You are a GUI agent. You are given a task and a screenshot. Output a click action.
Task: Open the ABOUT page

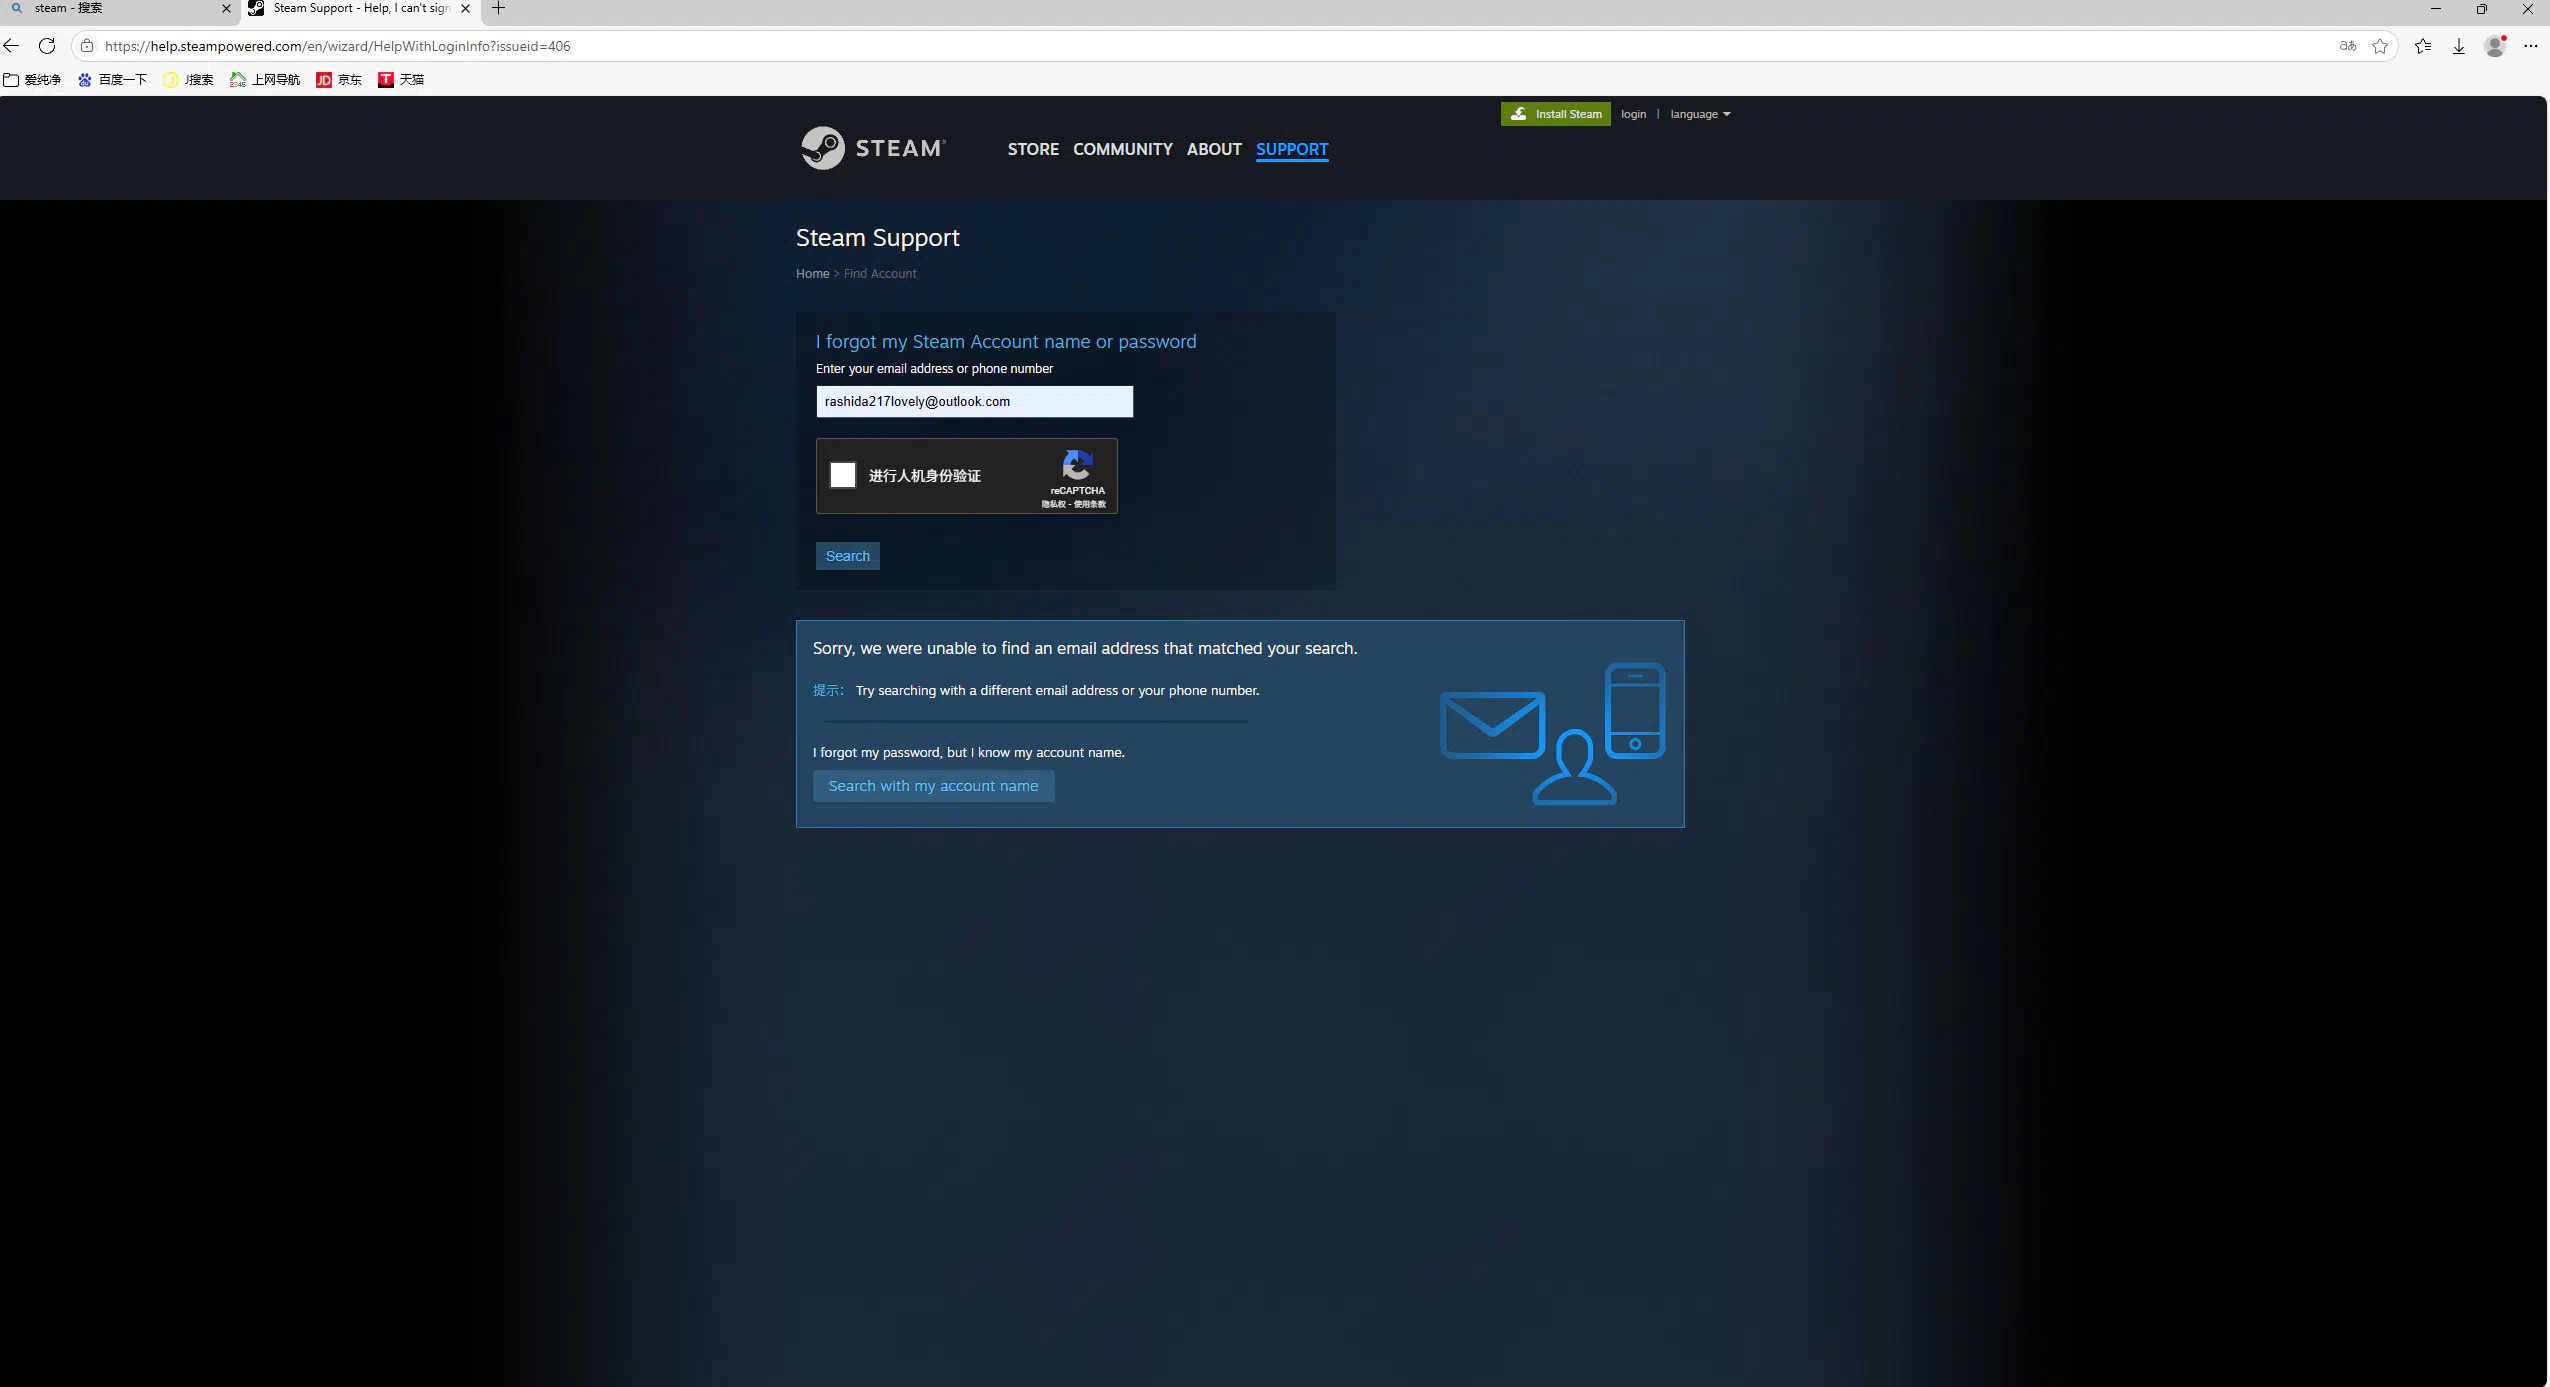click(x=1214, y=149)
